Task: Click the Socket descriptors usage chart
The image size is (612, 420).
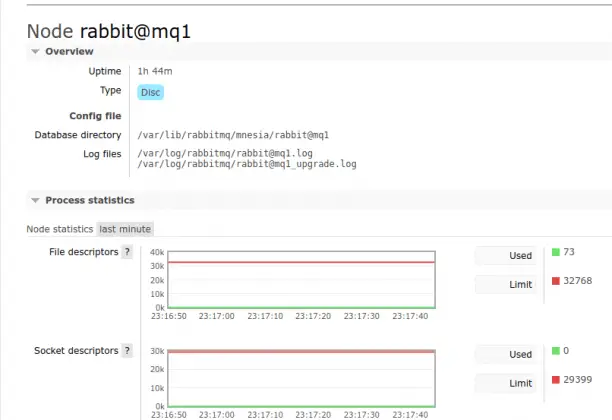Action: pyautogui.click(x=300, y=378)
